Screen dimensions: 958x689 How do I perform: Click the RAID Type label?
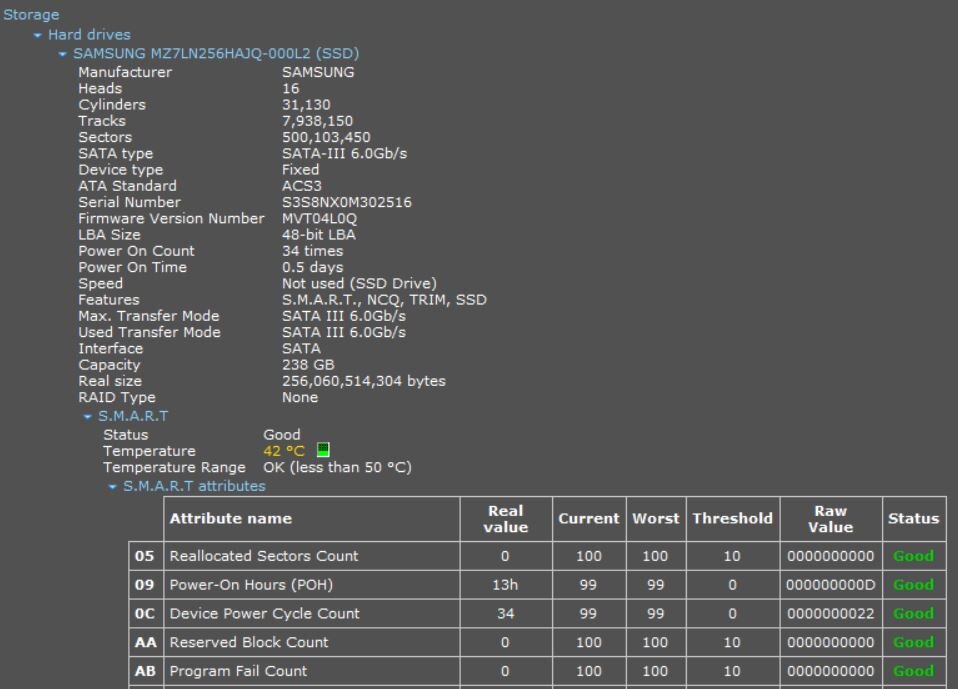[117, 398]
